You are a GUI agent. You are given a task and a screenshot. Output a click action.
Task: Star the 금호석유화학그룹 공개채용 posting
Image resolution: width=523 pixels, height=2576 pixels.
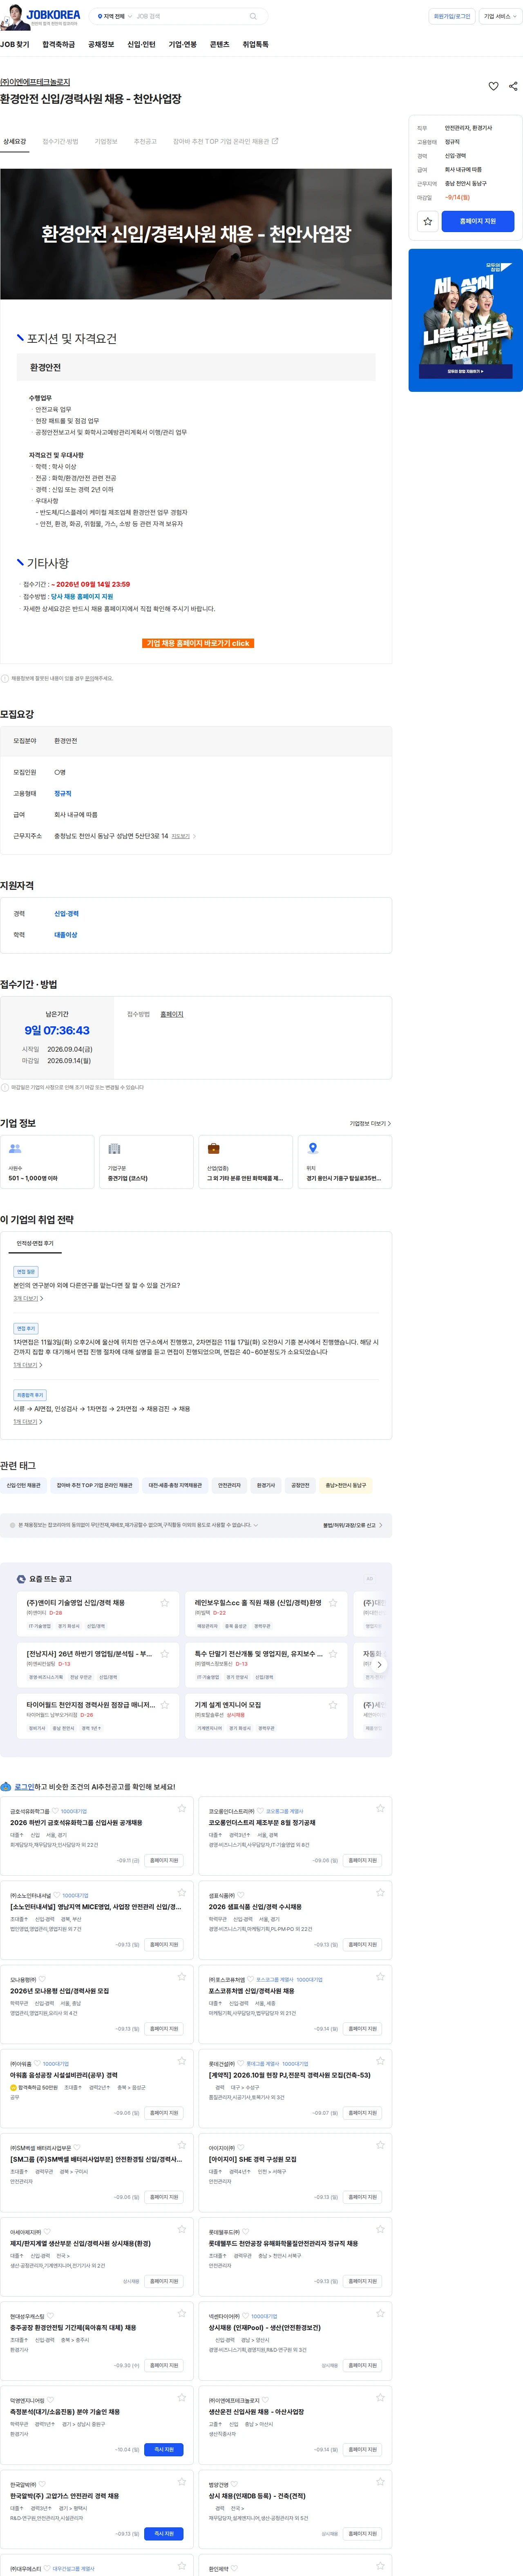(182, 1808)
